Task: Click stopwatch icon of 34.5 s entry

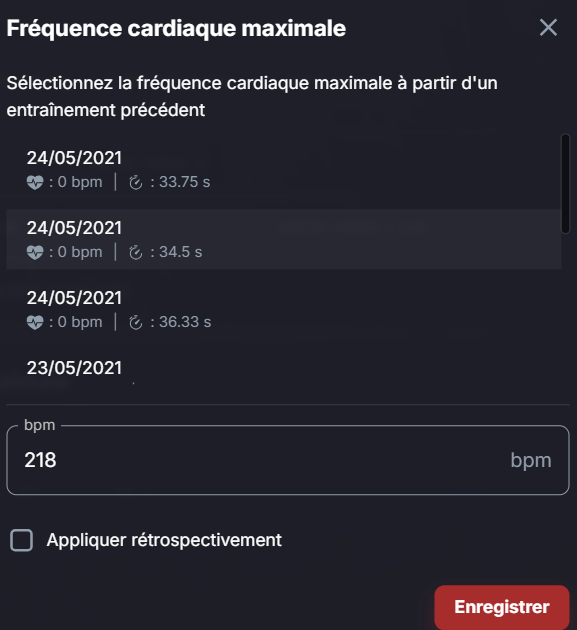Action: click(136, 252)
